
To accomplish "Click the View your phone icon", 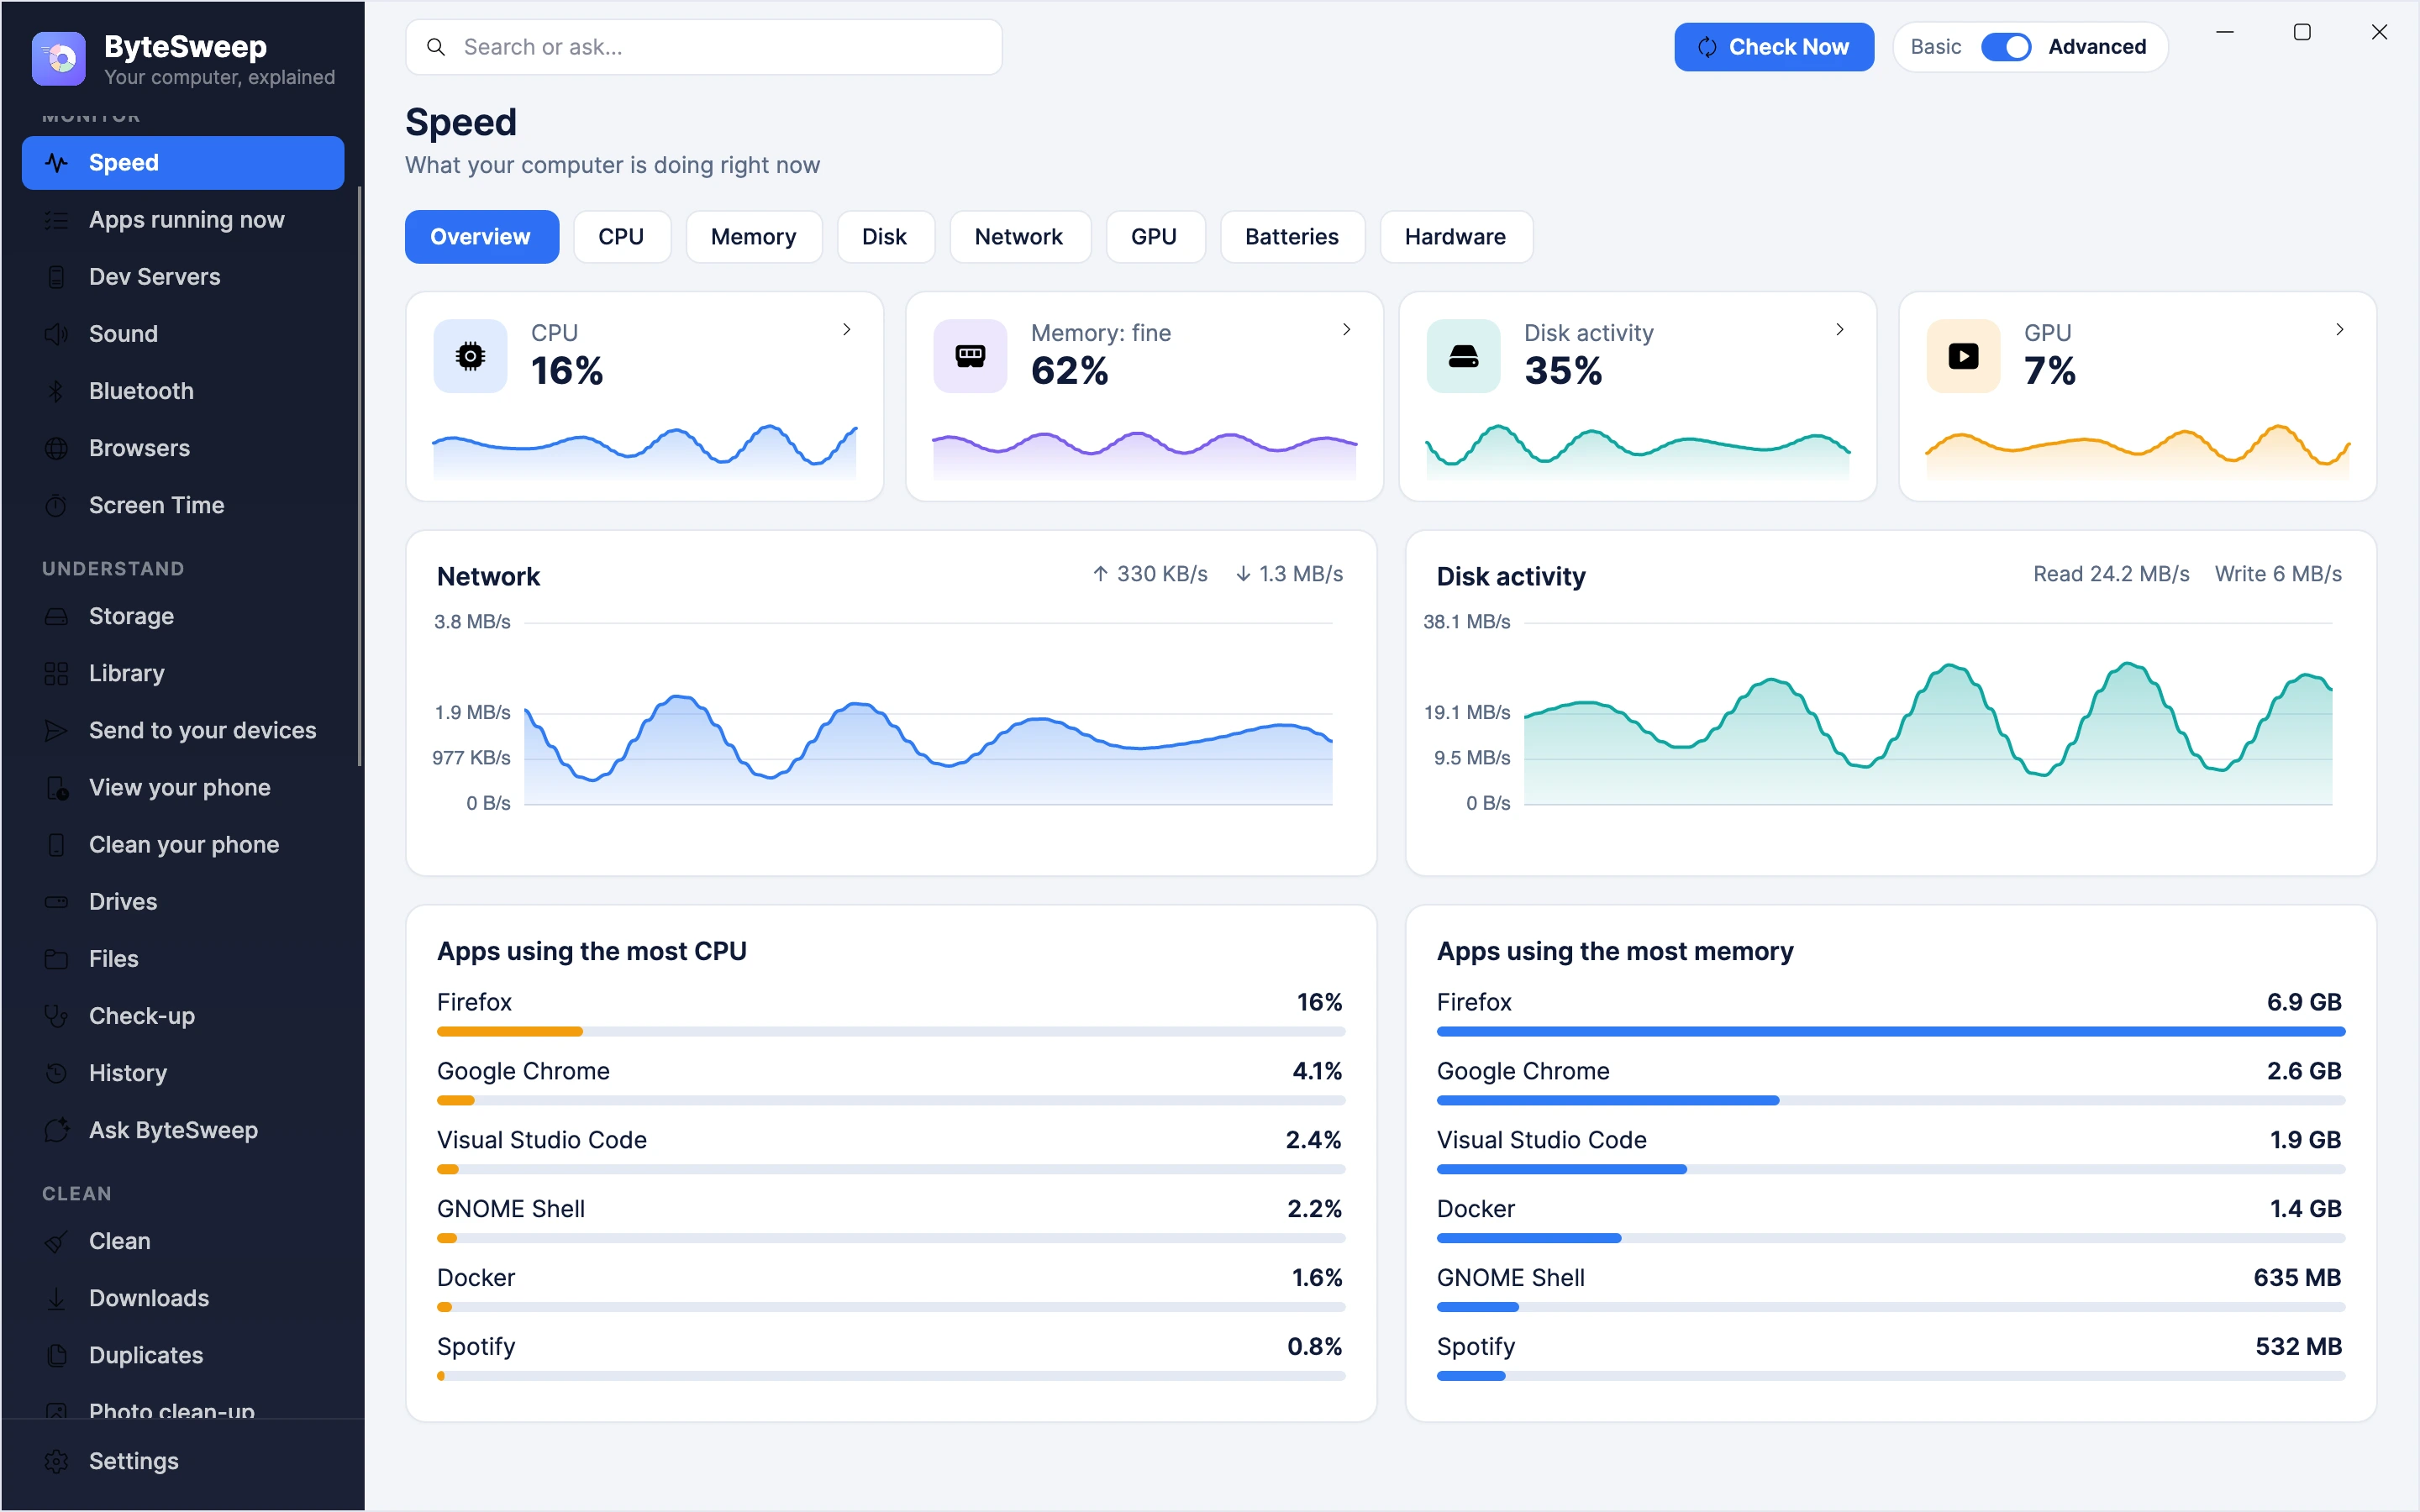I will coord(57,788).
